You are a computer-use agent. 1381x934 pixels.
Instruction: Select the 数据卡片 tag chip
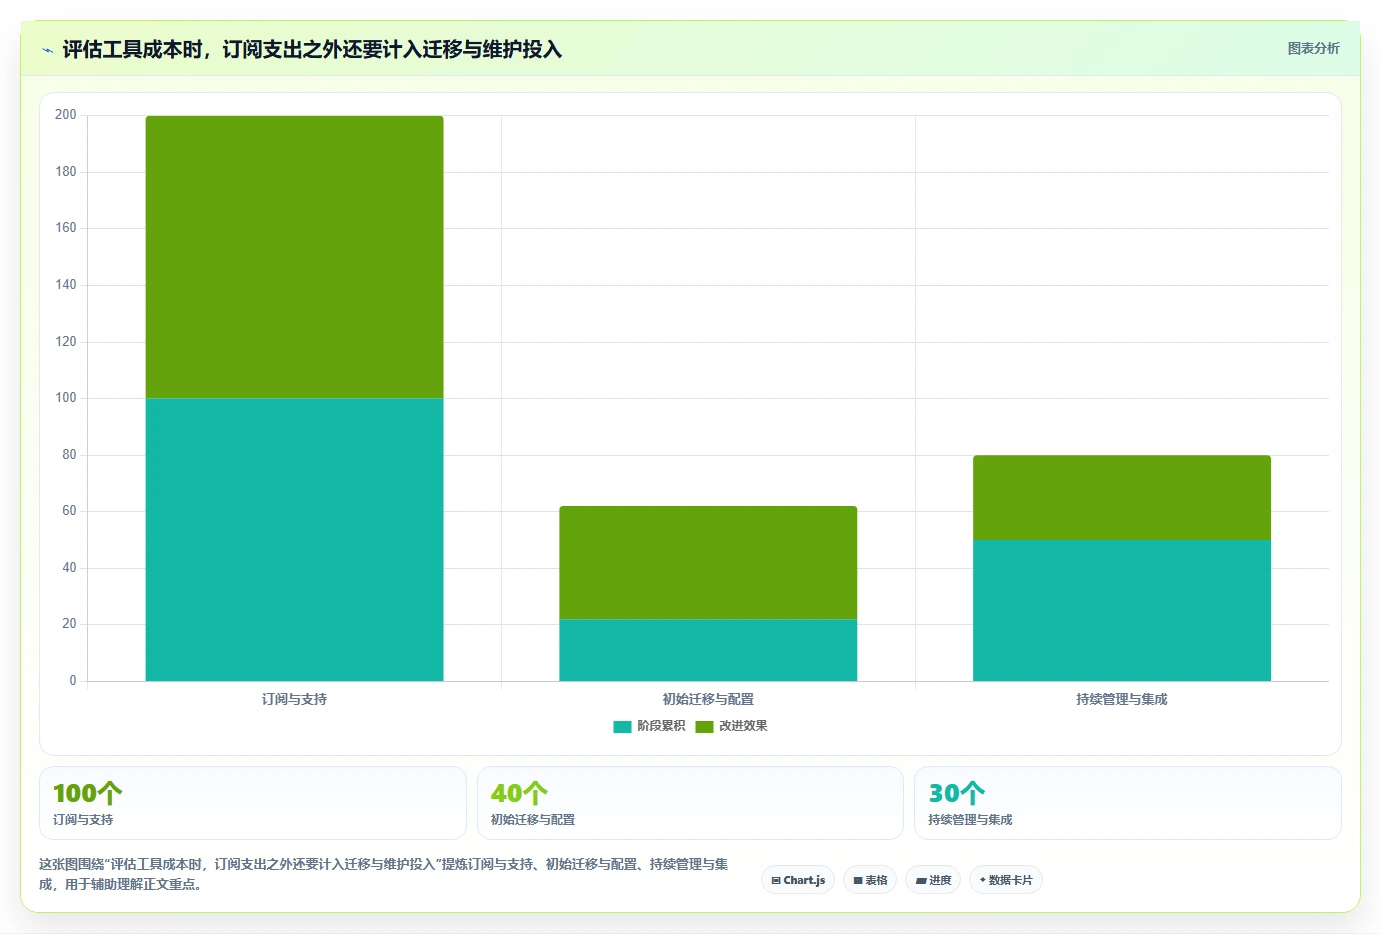[x=1005, y=880]
